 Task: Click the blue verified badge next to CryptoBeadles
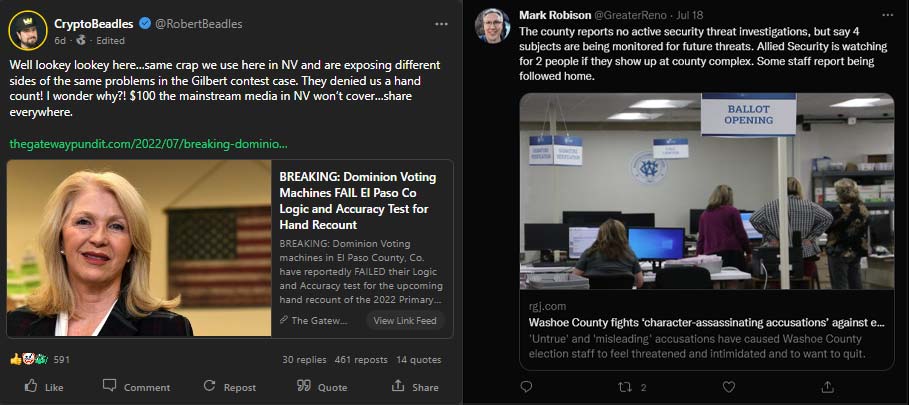click(145, 24)
